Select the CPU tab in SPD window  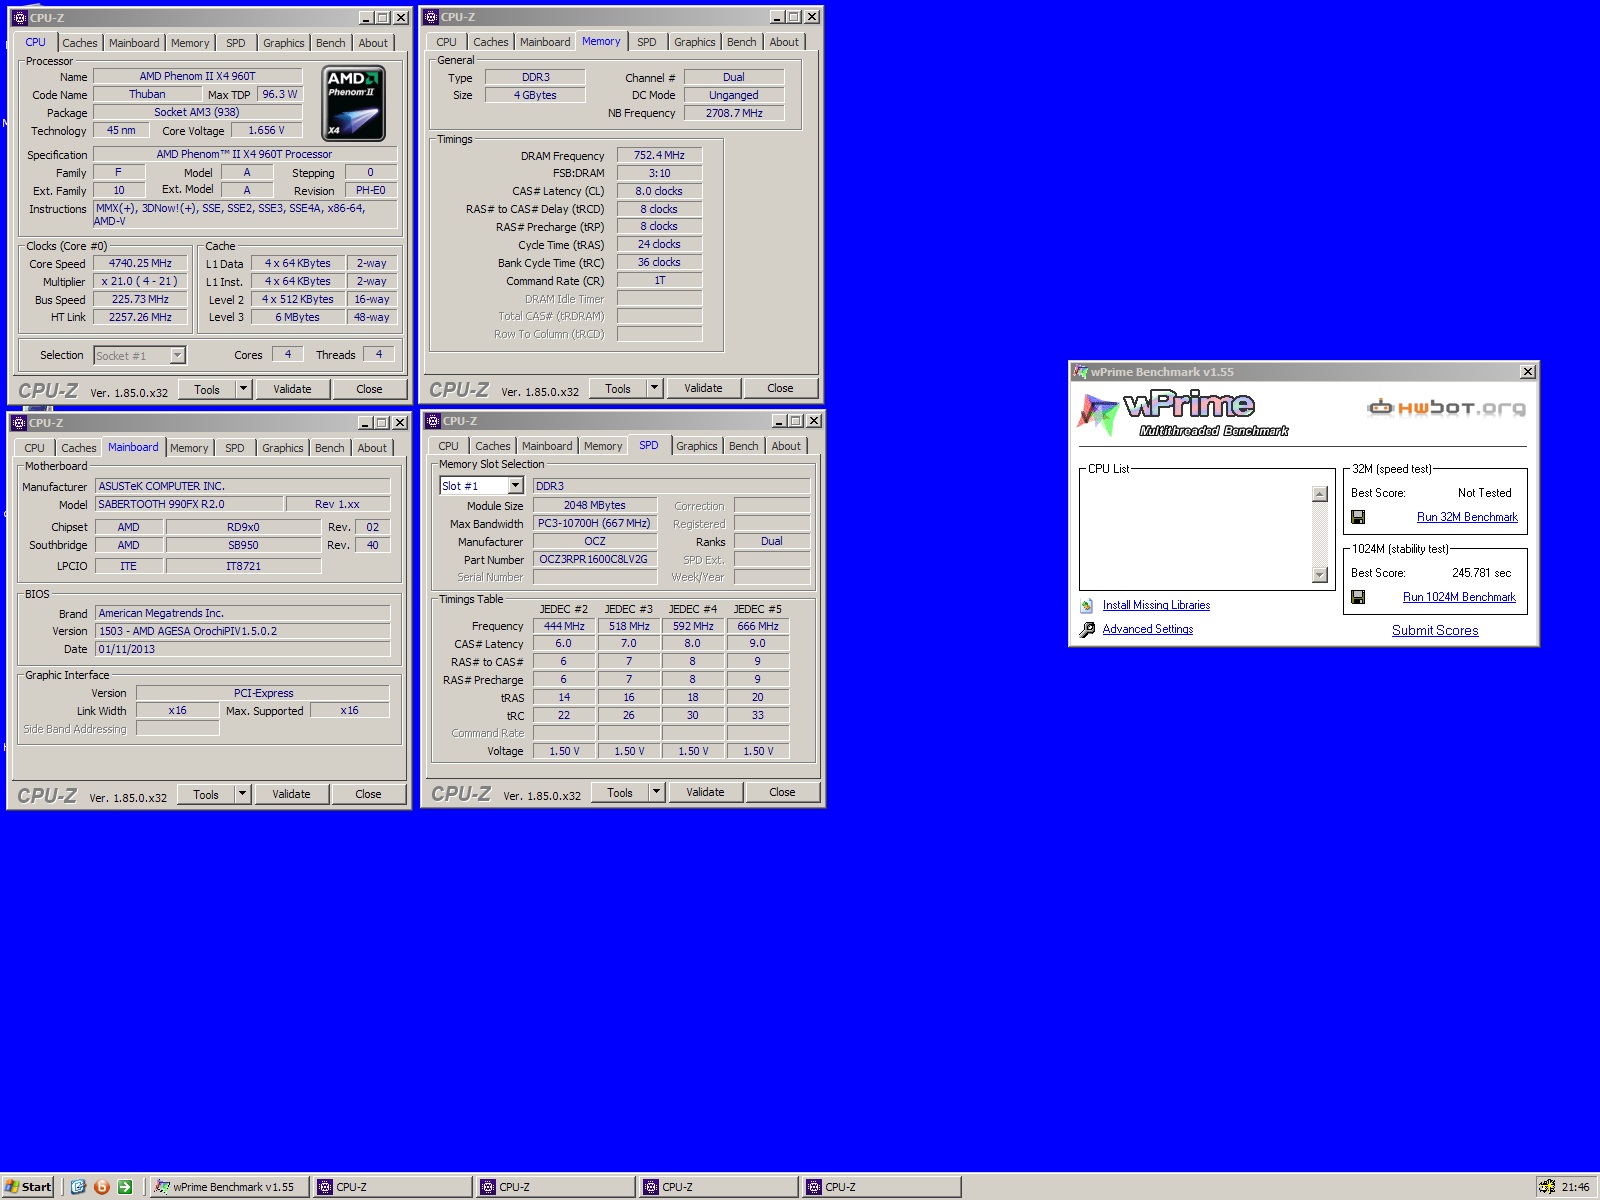[x=449, y=446]
